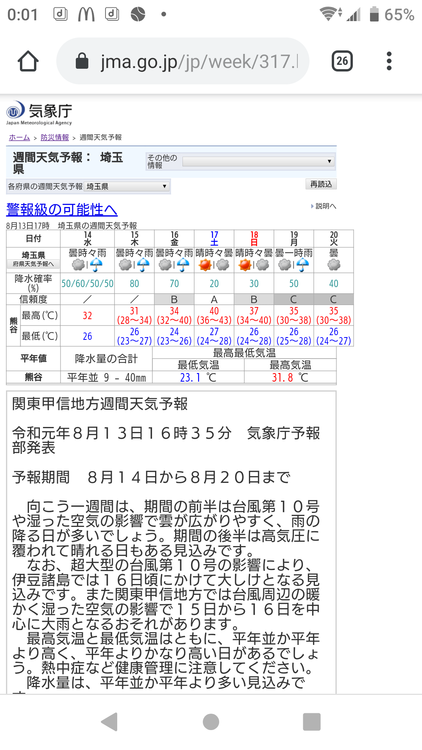Tap the URL address bar jma.go.jp
The width and height of the screenshot is (422, 750).
183,61
